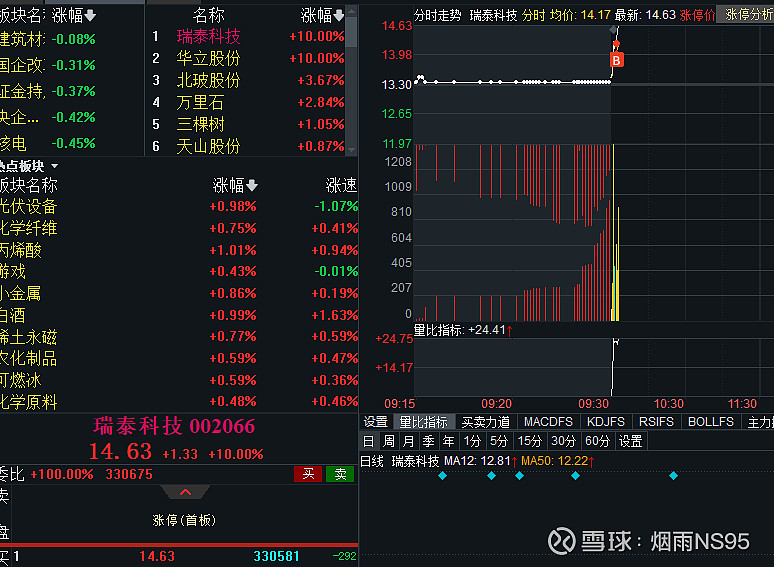
Task: Switch to the RSIFS indicator tab
Action: pos(656,422)
